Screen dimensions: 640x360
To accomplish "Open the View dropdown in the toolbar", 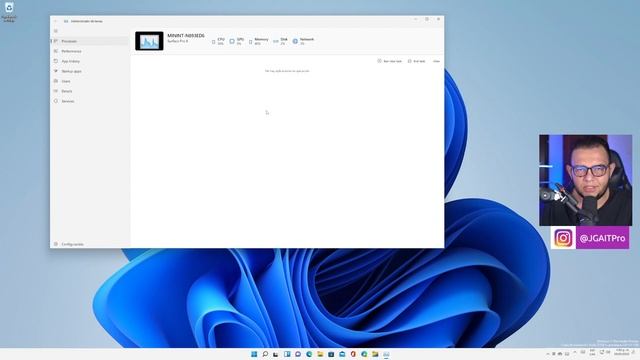I will pyautogui.click(x=436, y=61).
